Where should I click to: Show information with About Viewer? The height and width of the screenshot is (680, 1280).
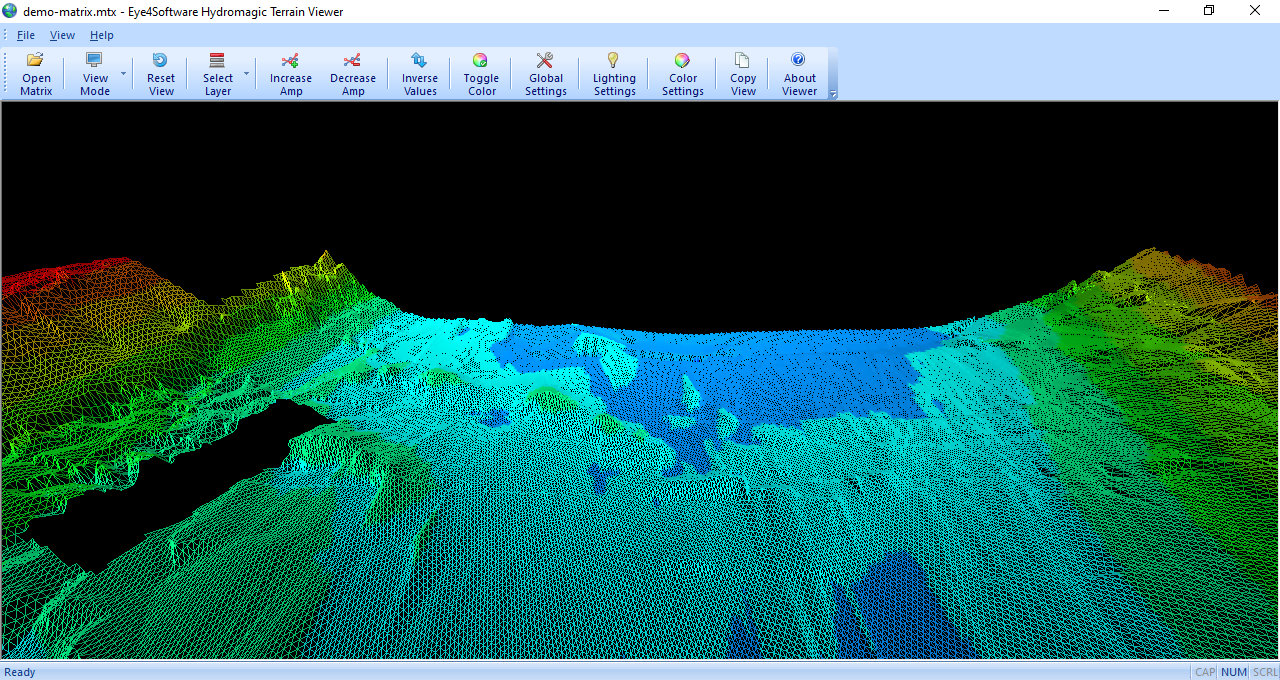coord(799,73)
